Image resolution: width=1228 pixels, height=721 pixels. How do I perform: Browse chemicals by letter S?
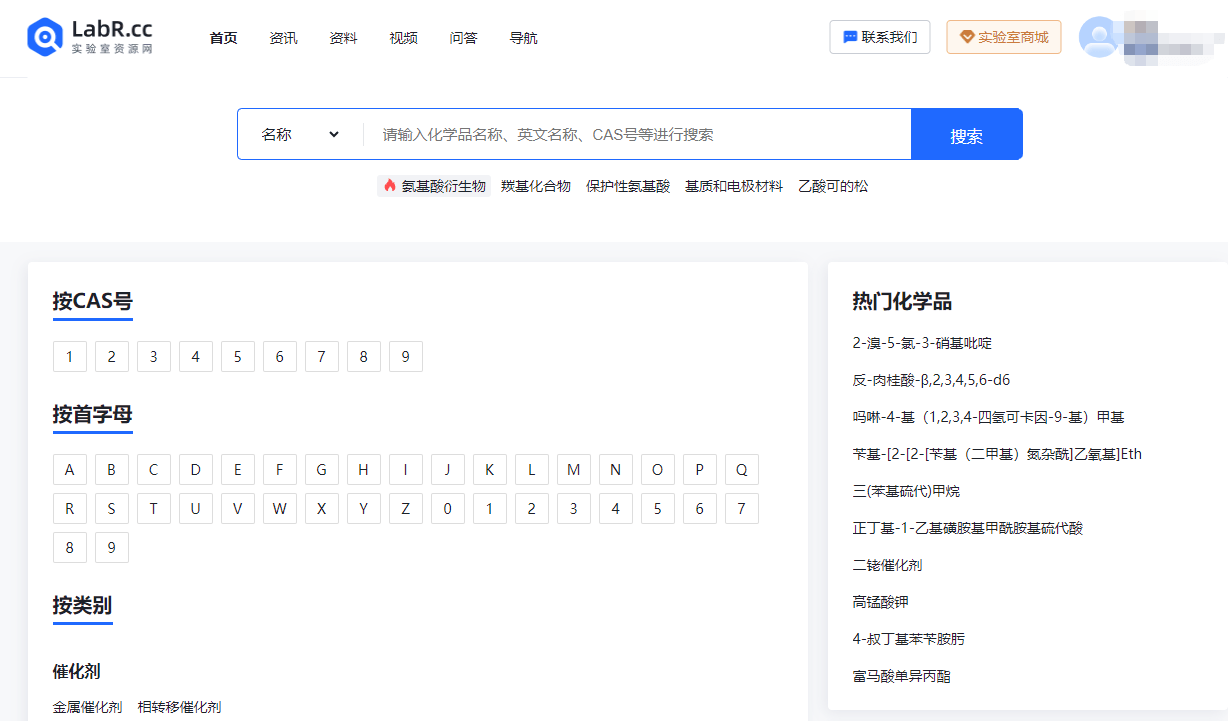[112, 509]
